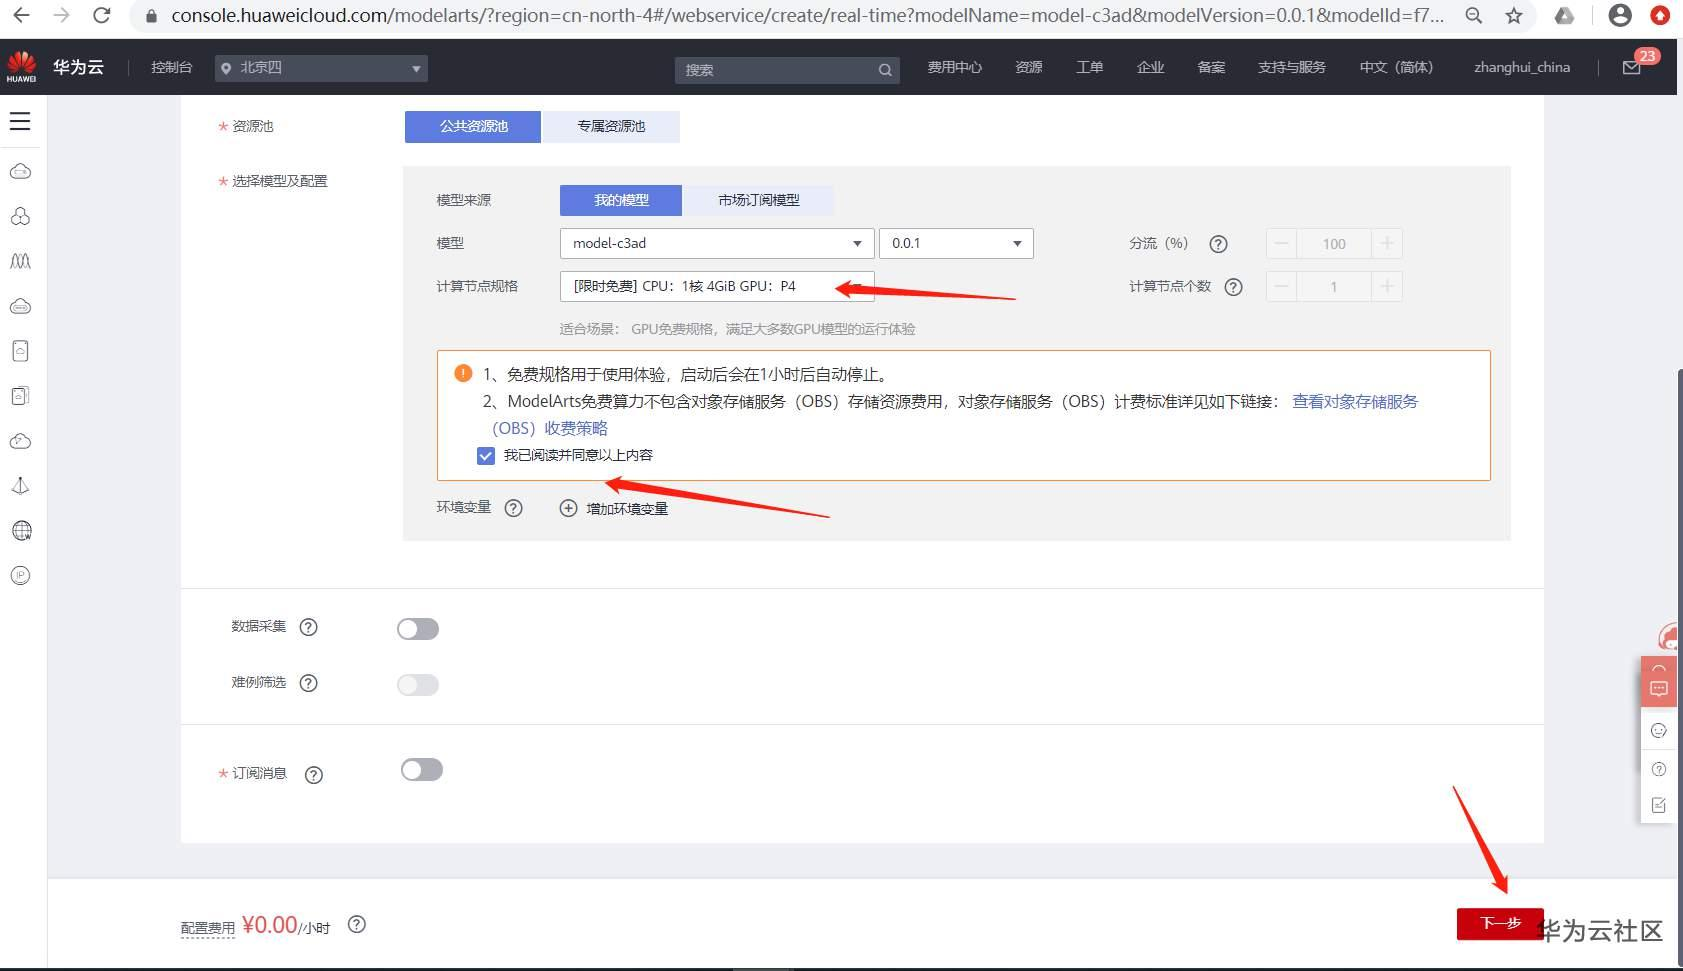This screenshot has height=971, width=1683.
Task: Open the molecule-shaped service icon in sidebar
Action: [x=20, y=216]
